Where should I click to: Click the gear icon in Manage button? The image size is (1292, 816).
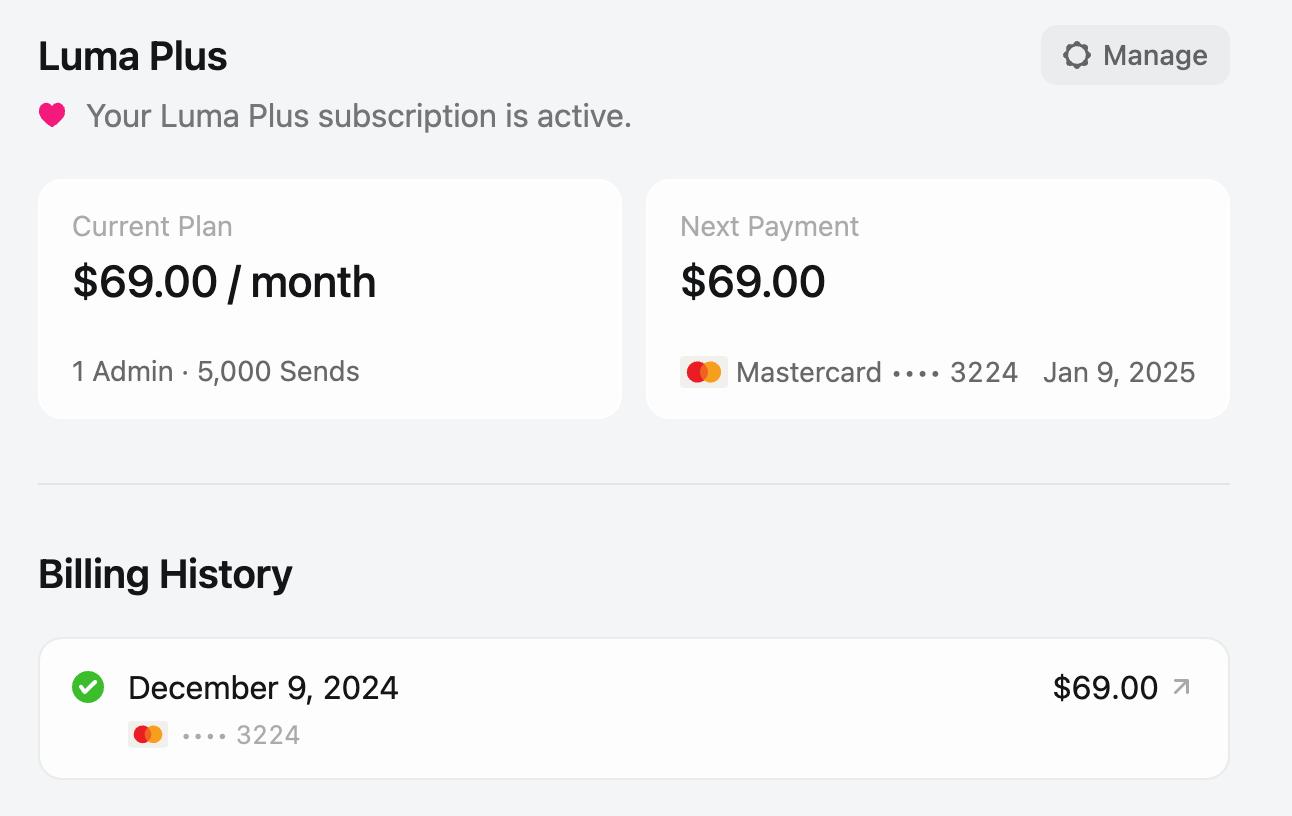click(1076, 55)
